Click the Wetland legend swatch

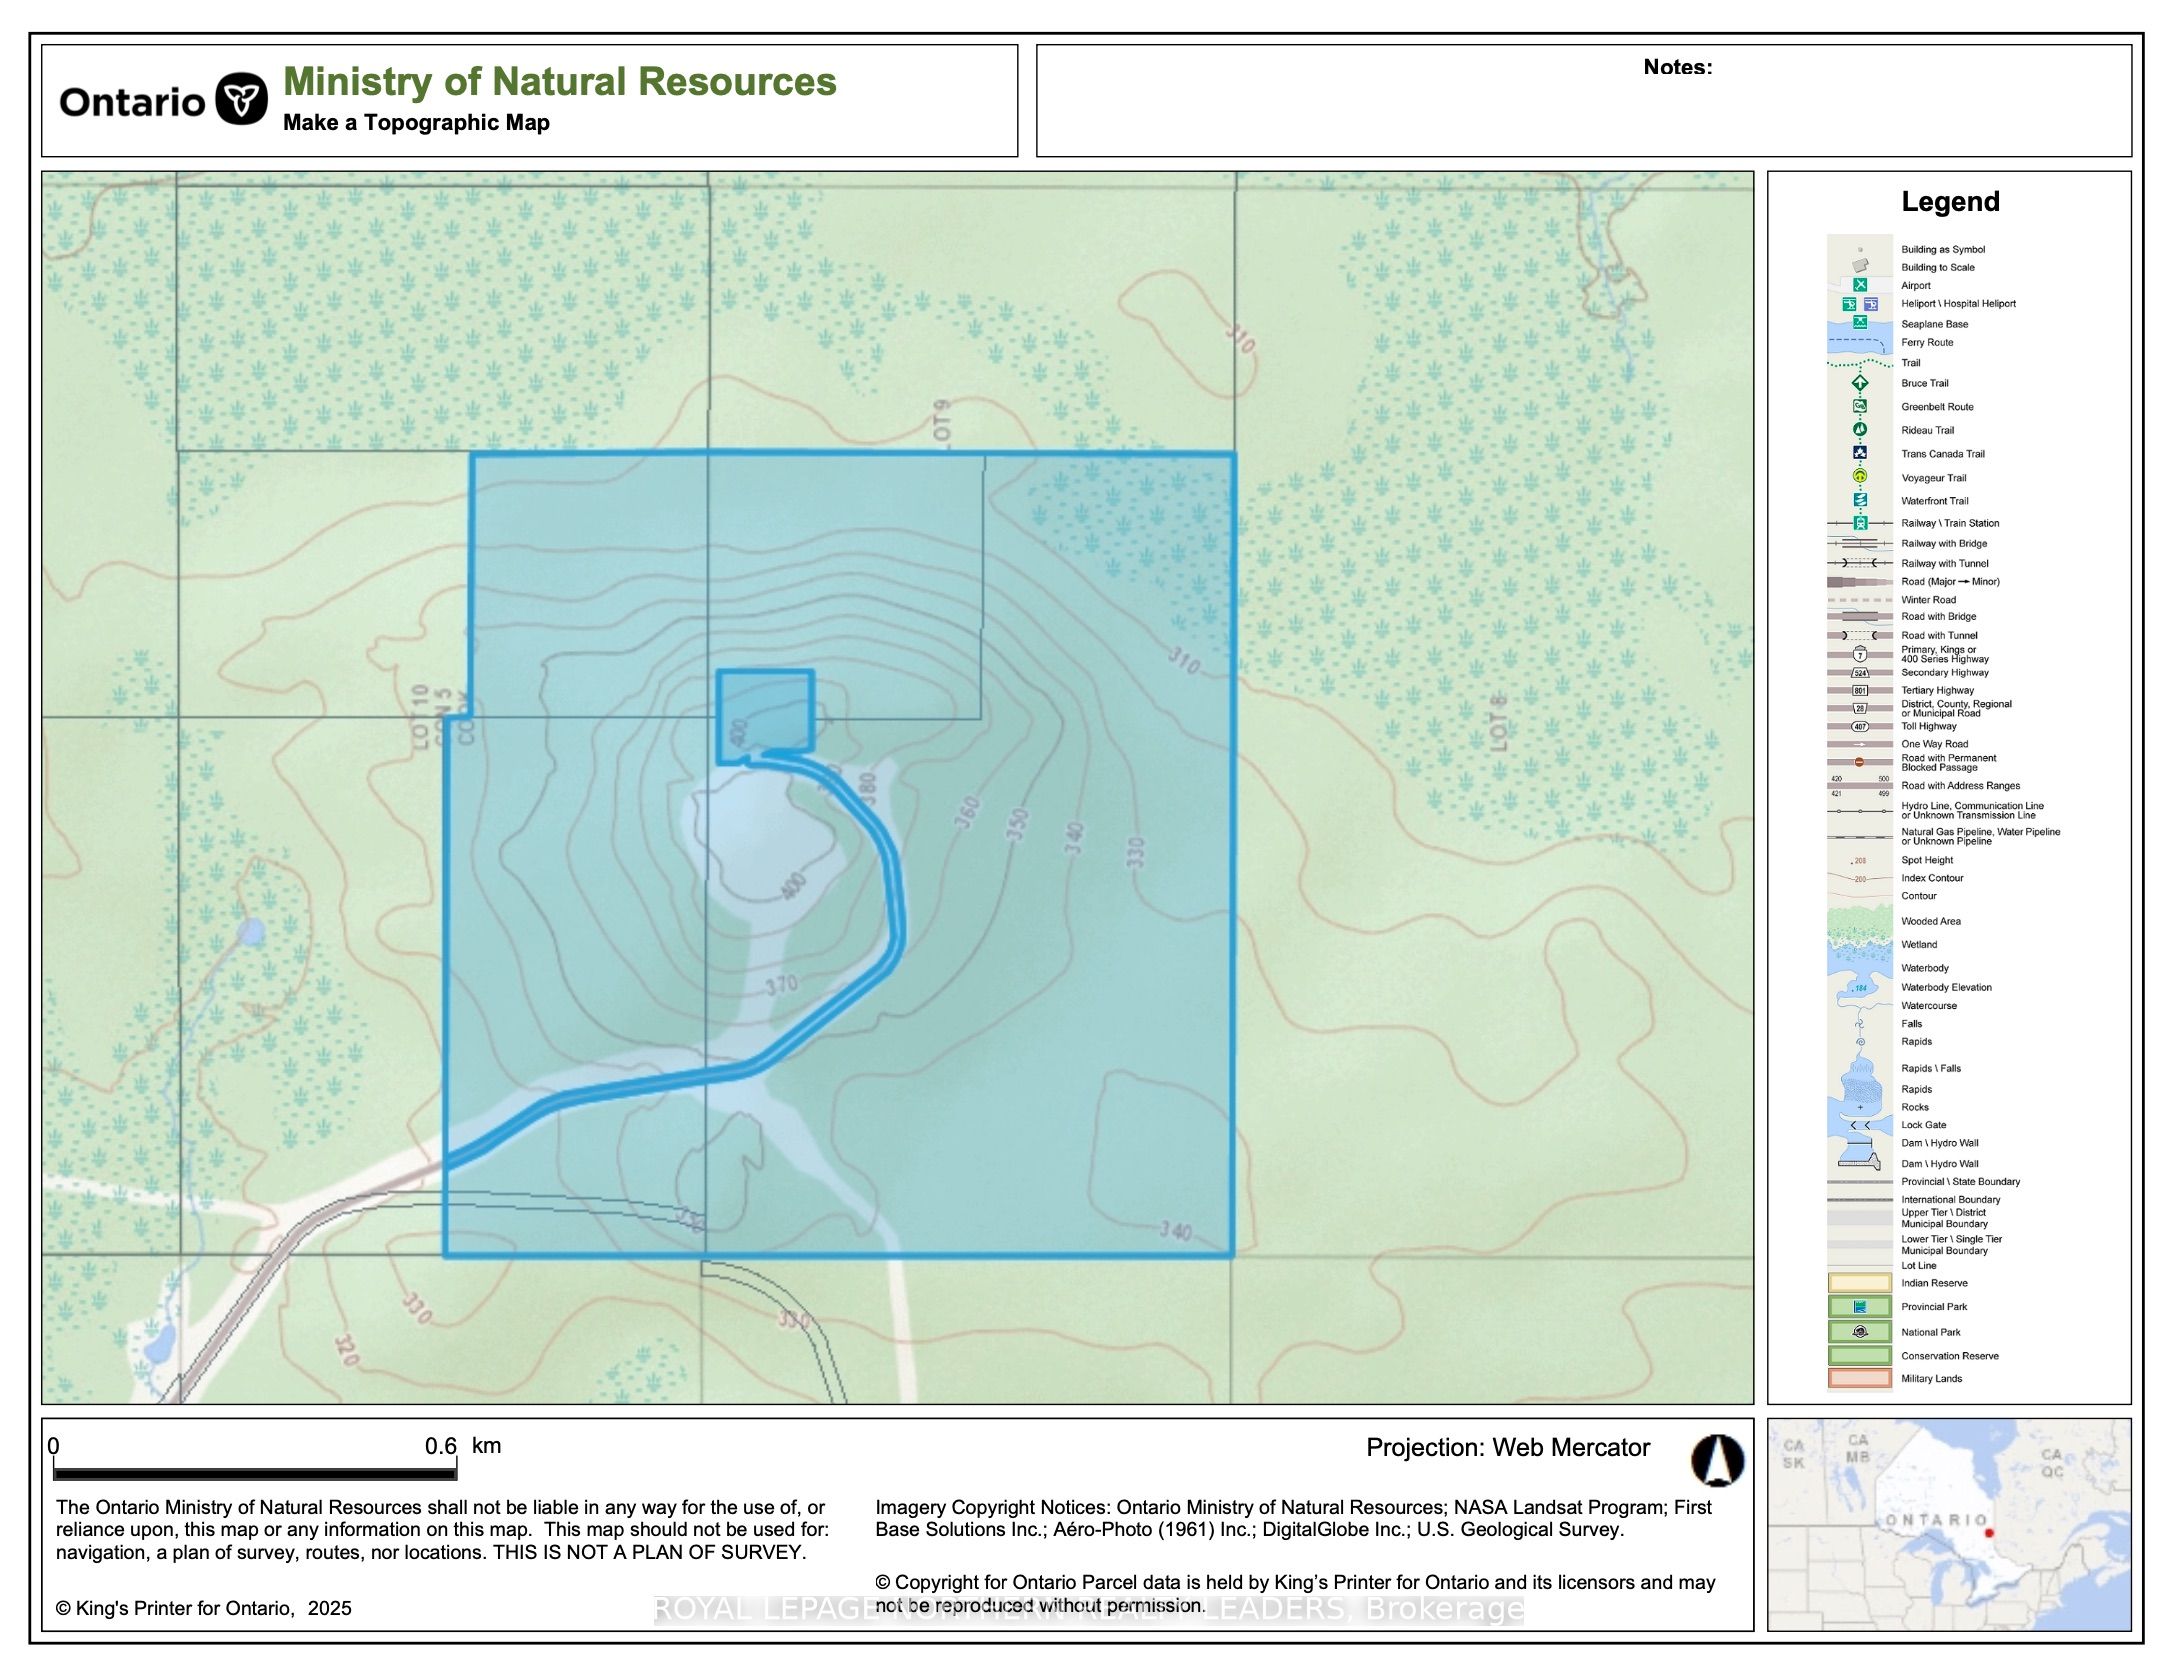1860,944
